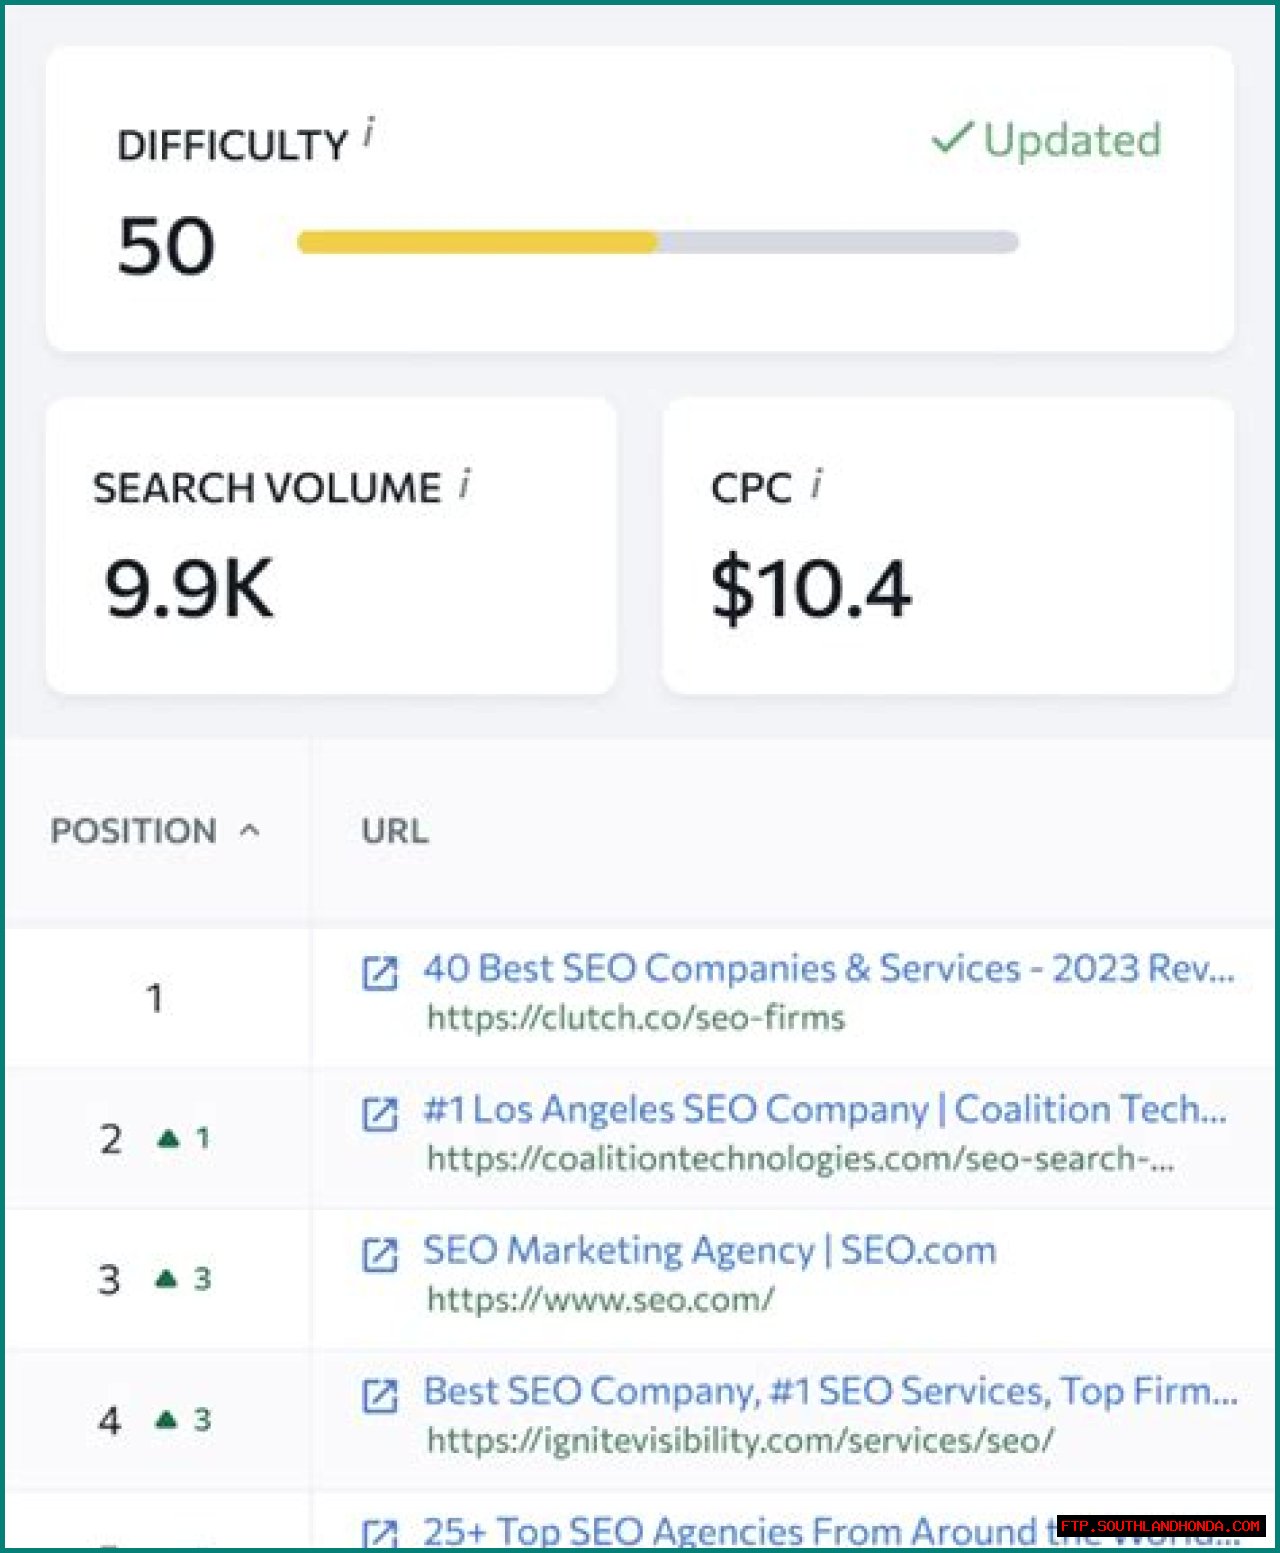The image size is (1280, 1553).
Task: Open the #1 Los Angeles SEO Company link
Action: point(824,1109)
